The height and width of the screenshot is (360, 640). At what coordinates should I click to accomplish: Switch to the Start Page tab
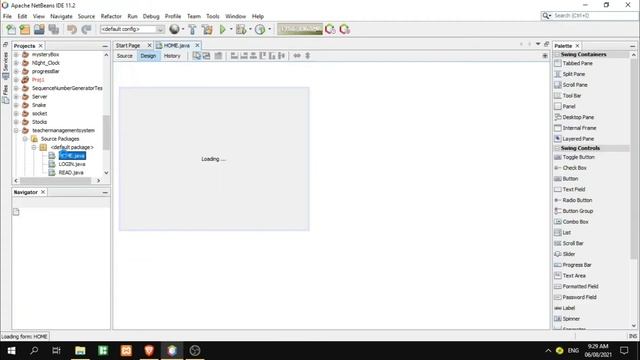pos(128,45)
